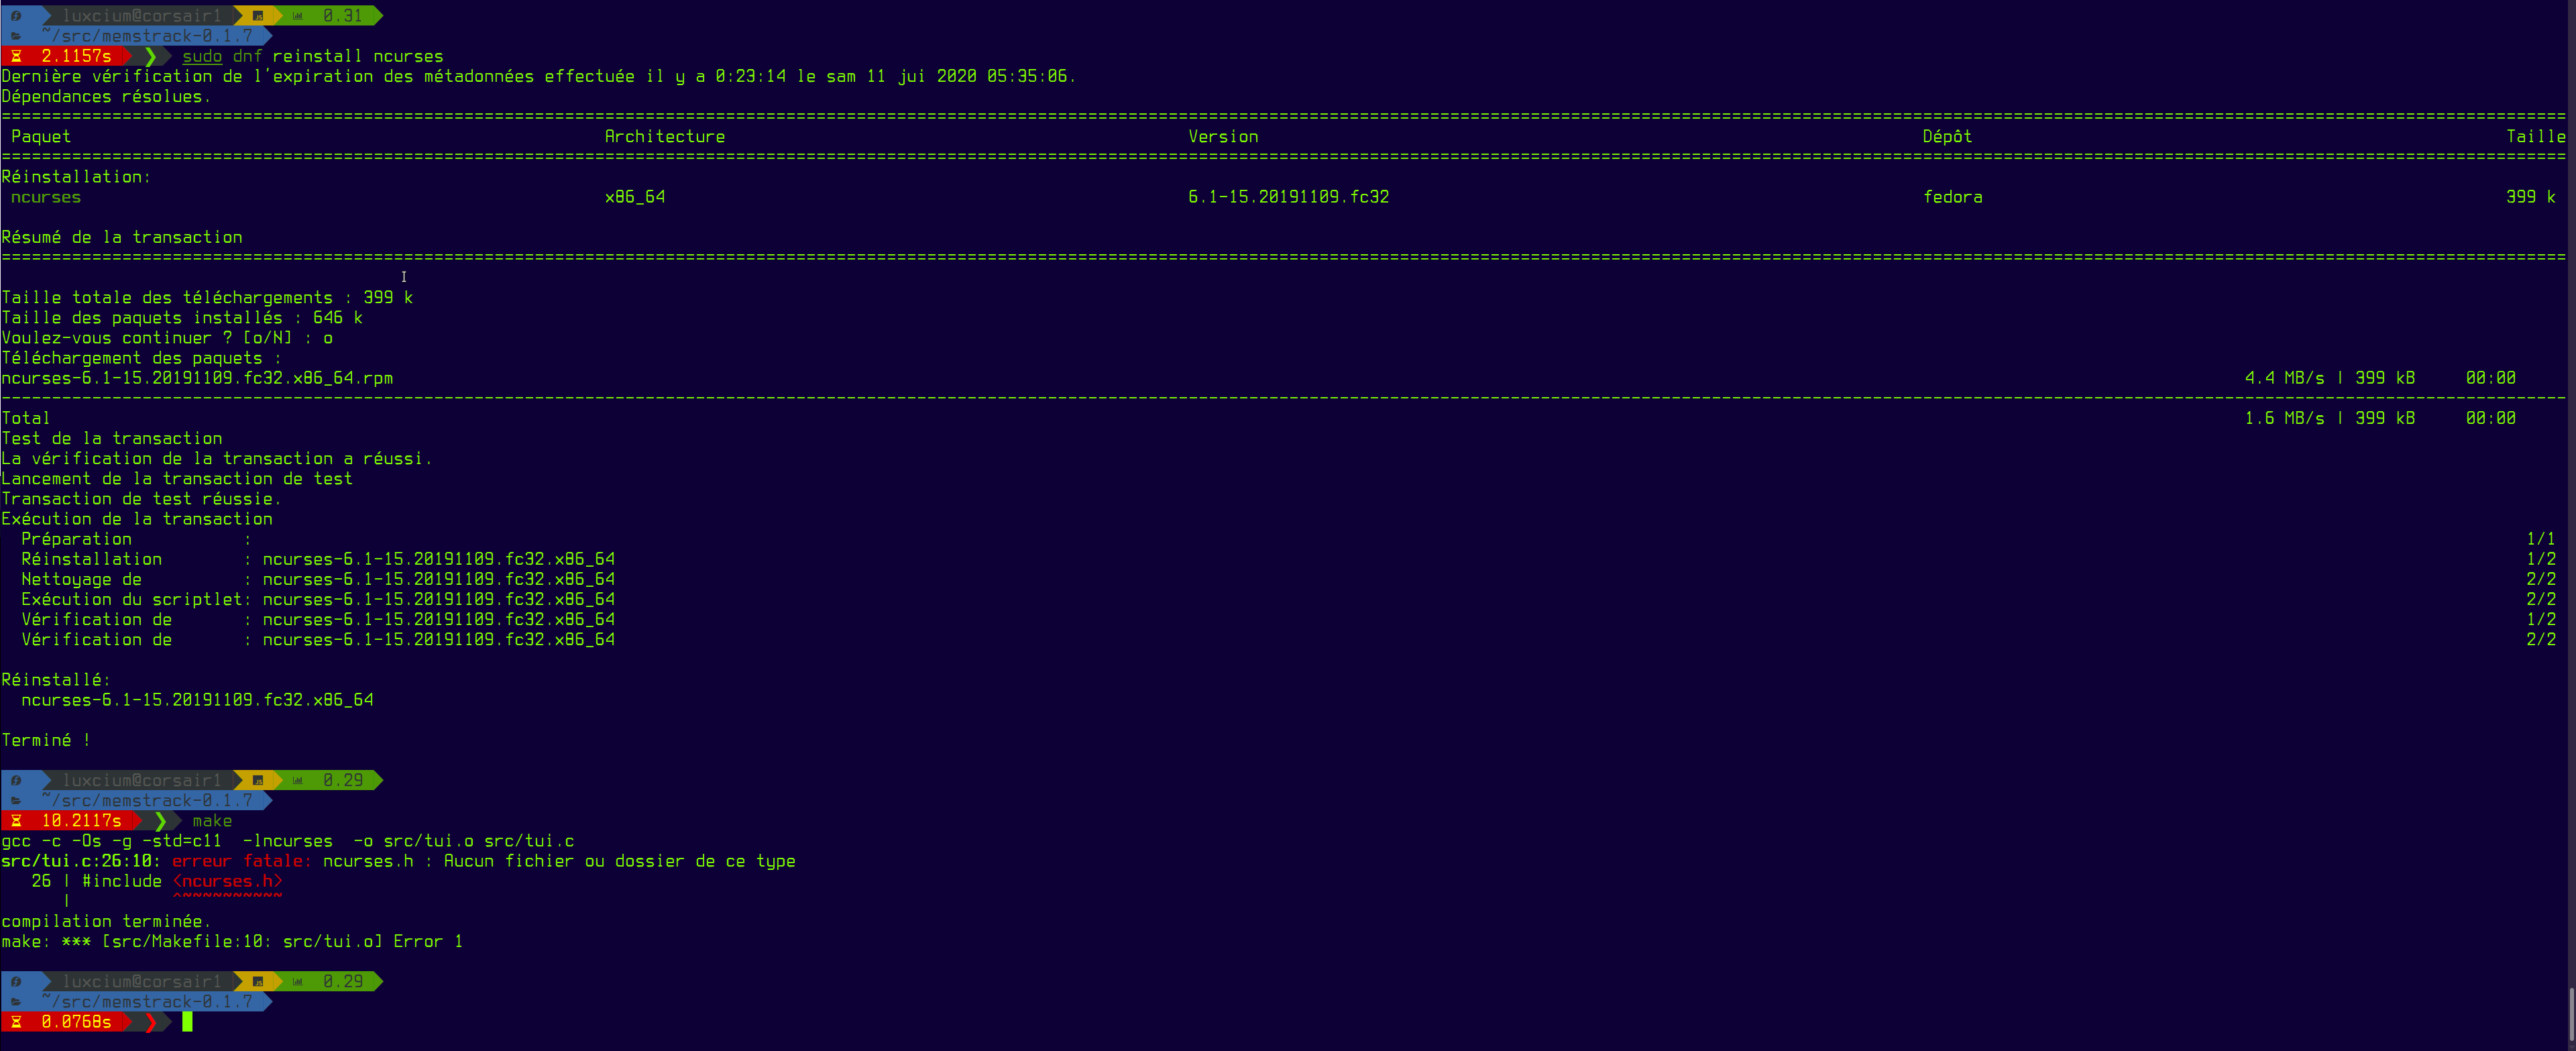This screenshot has height=1051, width=2576.
Task: Click the timer text '2.1157s'
Action: (77, 56)
